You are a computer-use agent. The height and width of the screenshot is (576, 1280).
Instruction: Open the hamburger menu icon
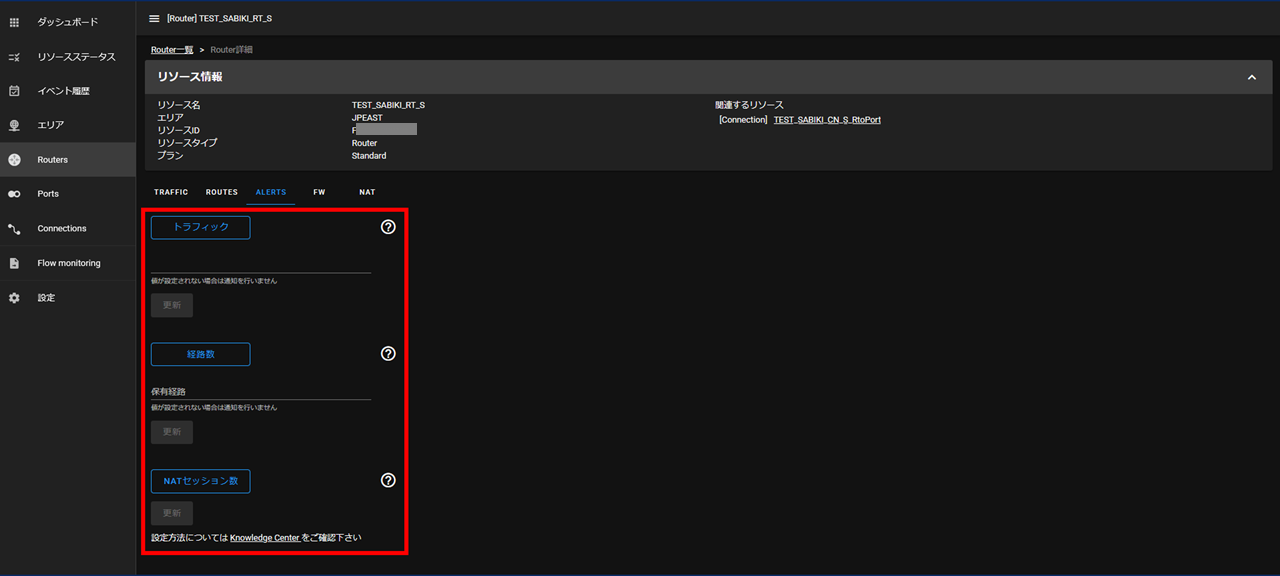click(154, 18)
